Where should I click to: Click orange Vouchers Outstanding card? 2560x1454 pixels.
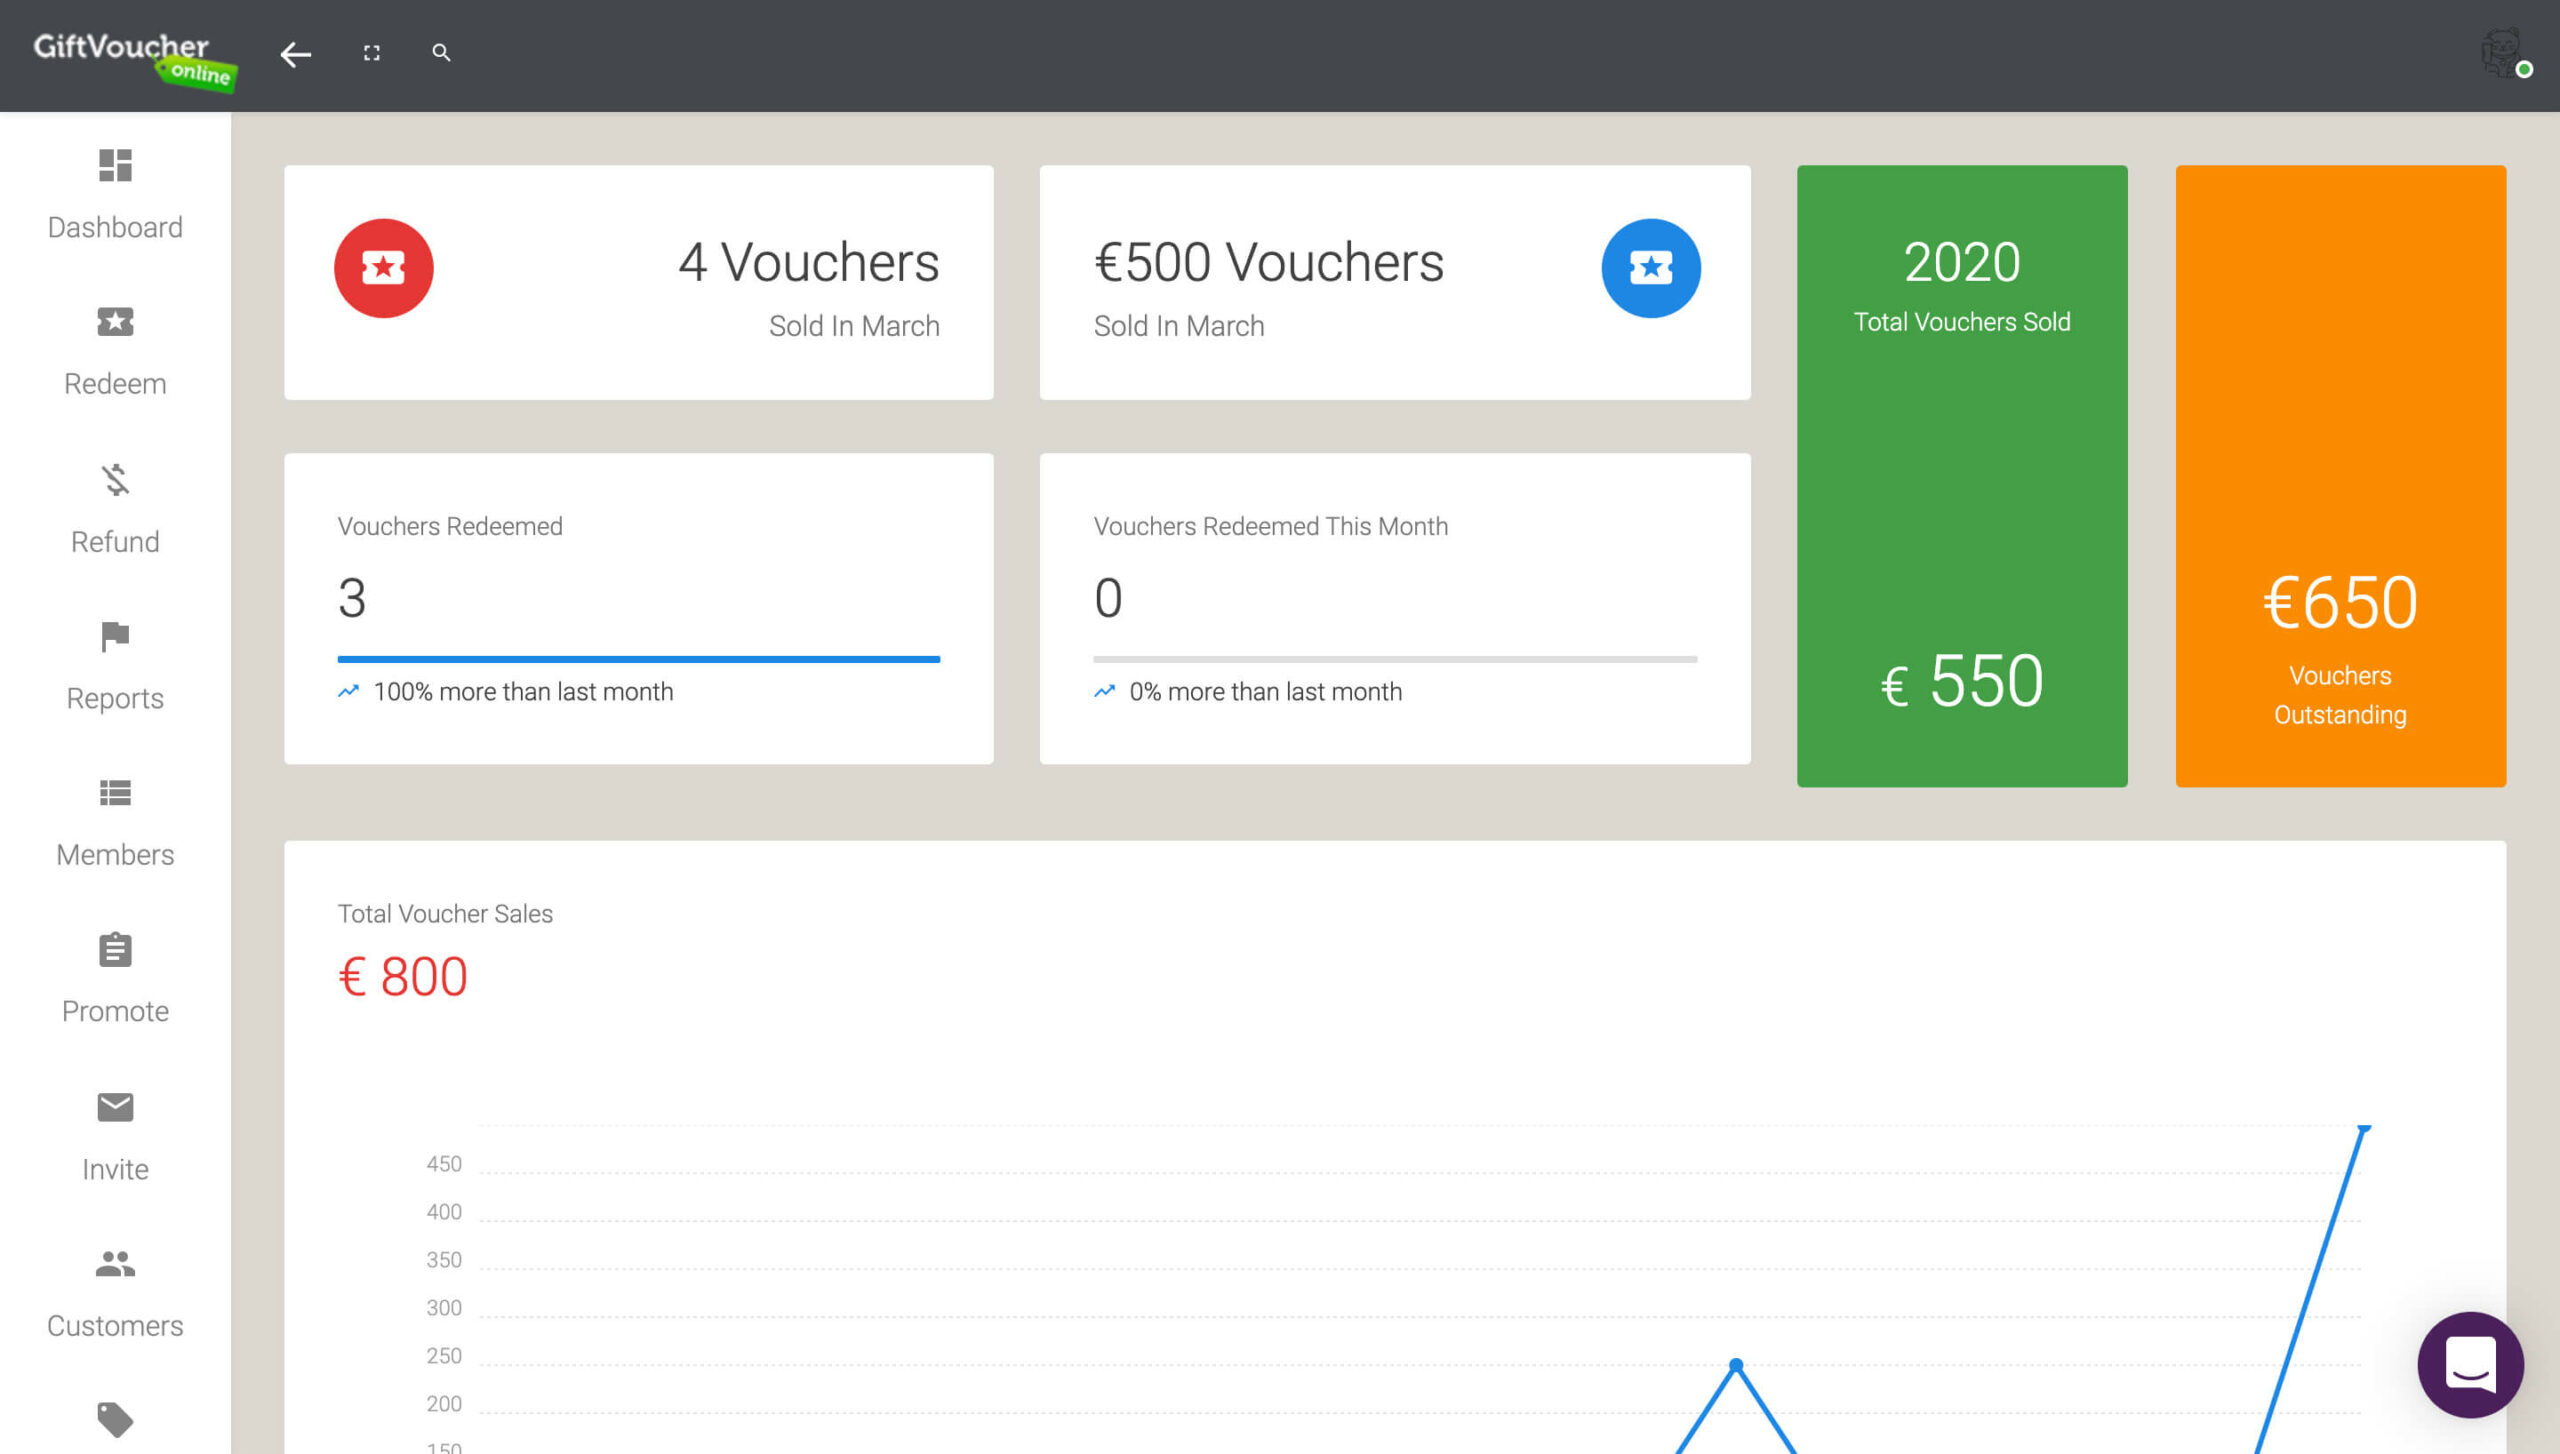(2340, 476)
